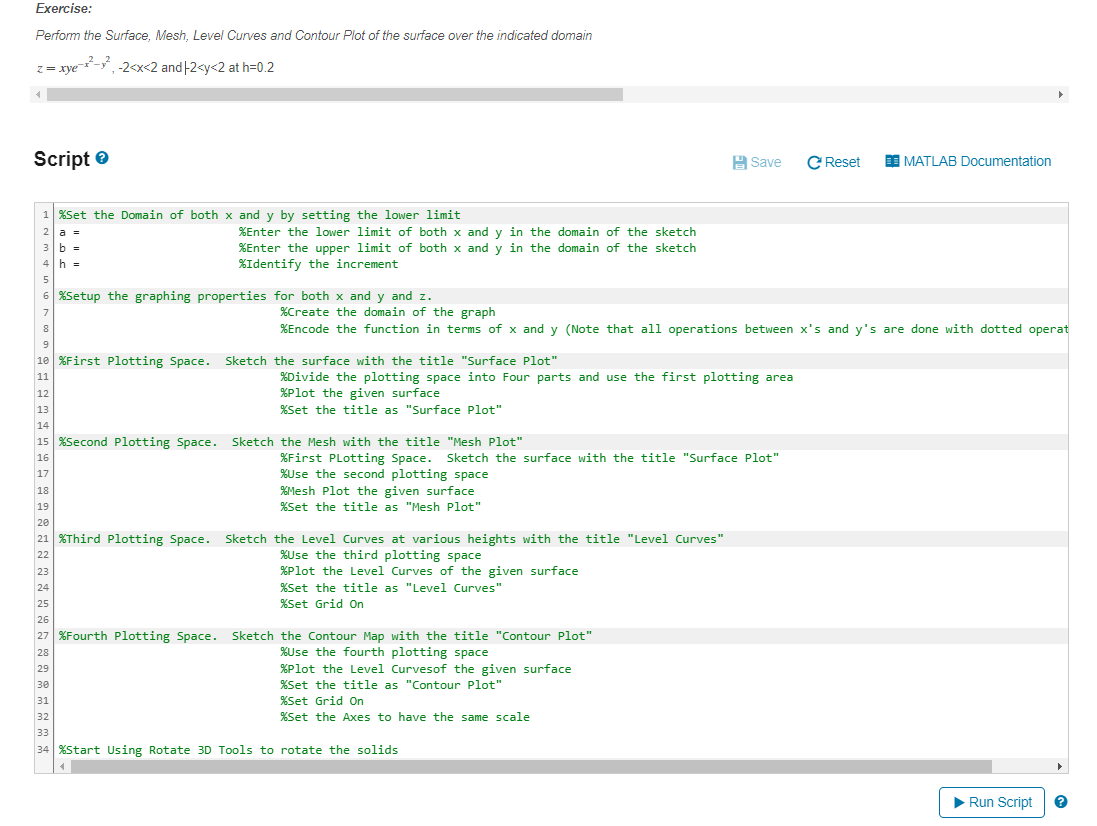Click the exercise horizontal scrollbar thumb

[x=334, y=94]
